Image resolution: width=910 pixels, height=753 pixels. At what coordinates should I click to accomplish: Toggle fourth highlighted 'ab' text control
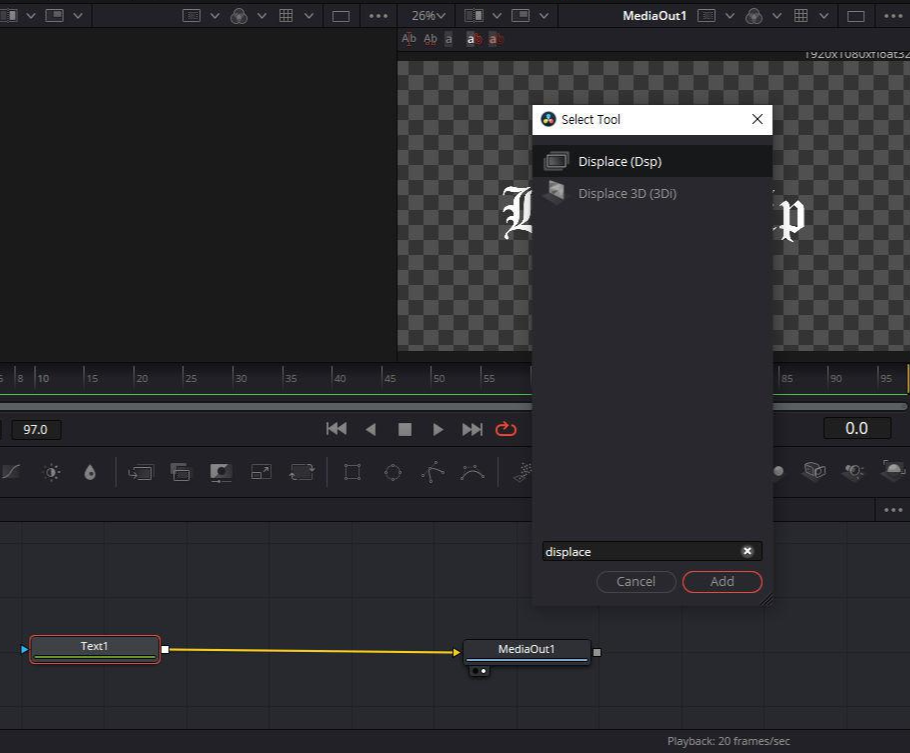[474, 39]
